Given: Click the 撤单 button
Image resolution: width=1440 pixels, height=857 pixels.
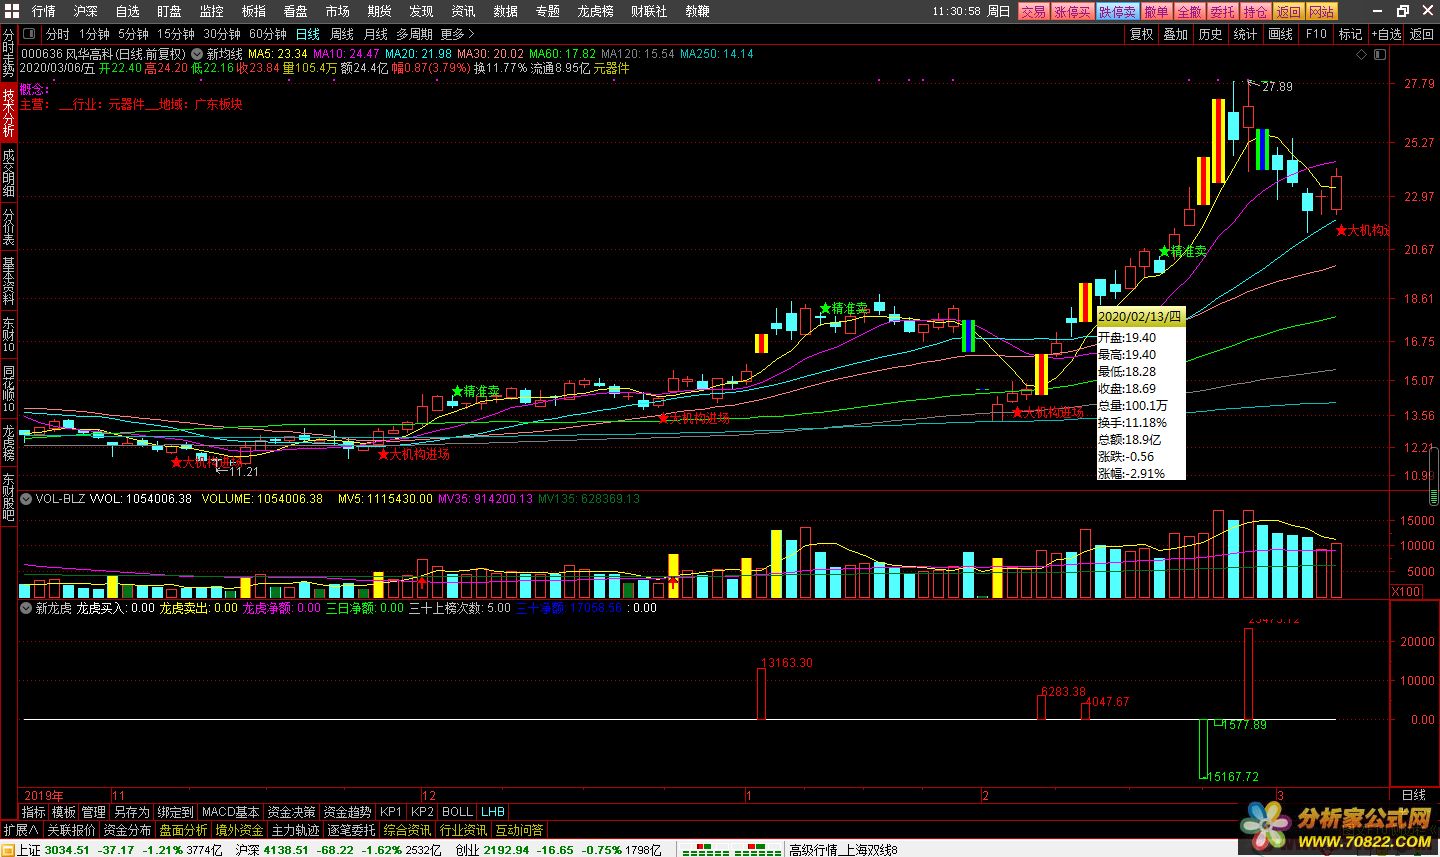Looking at the screenshot, I should pos(1156,11).
